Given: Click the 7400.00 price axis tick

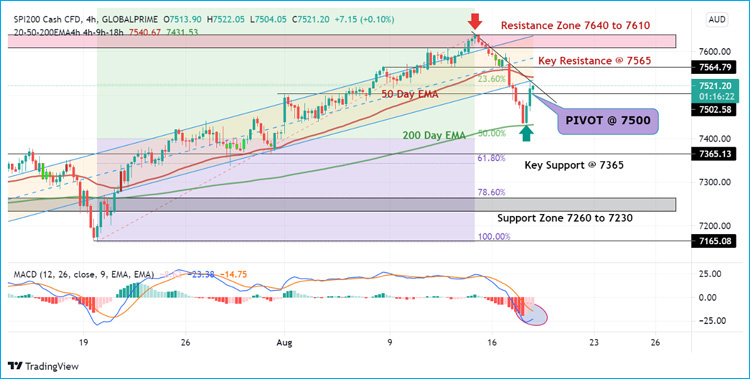Looking at the screenshot, I should [714, 139].
